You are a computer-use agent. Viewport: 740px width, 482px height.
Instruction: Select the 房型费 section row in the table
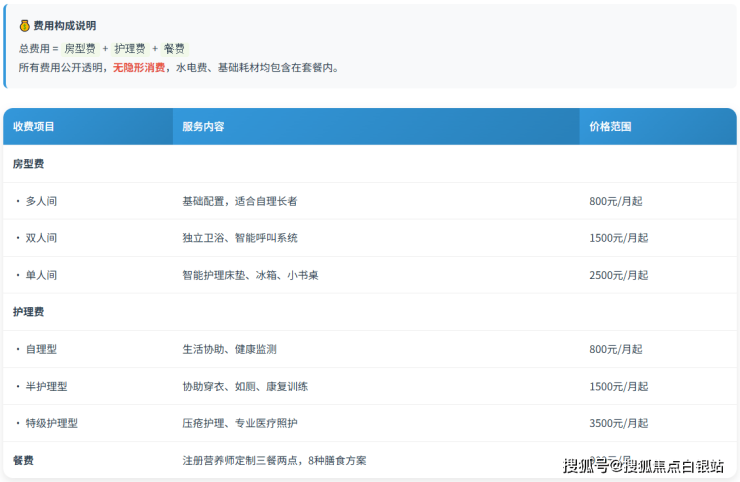click(x=29, y=164)
